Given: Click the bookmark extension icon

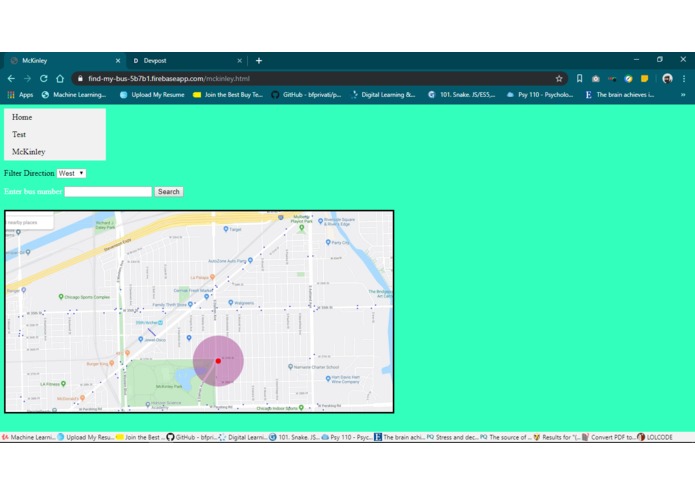Looking at the screenshot, I should (x=579, y=78).
